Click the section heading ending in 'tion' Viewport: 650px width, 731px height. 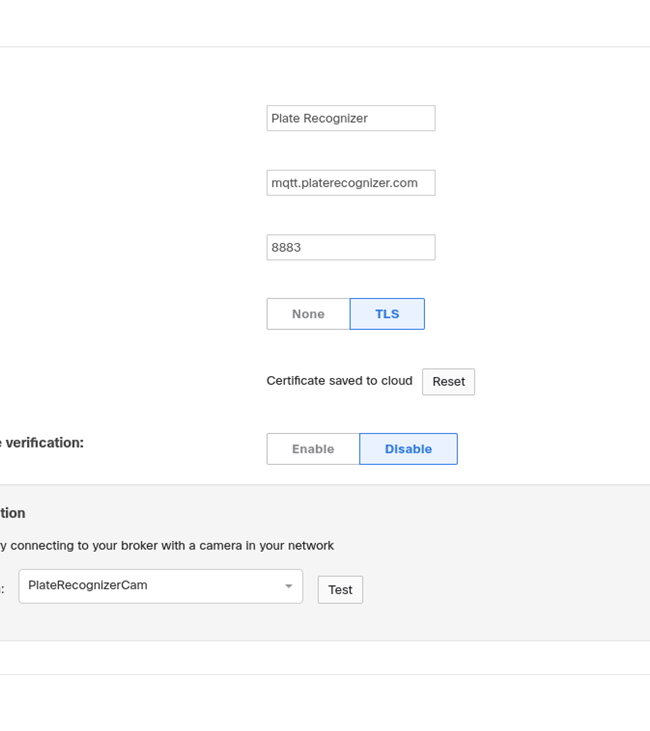click(13, 513)
